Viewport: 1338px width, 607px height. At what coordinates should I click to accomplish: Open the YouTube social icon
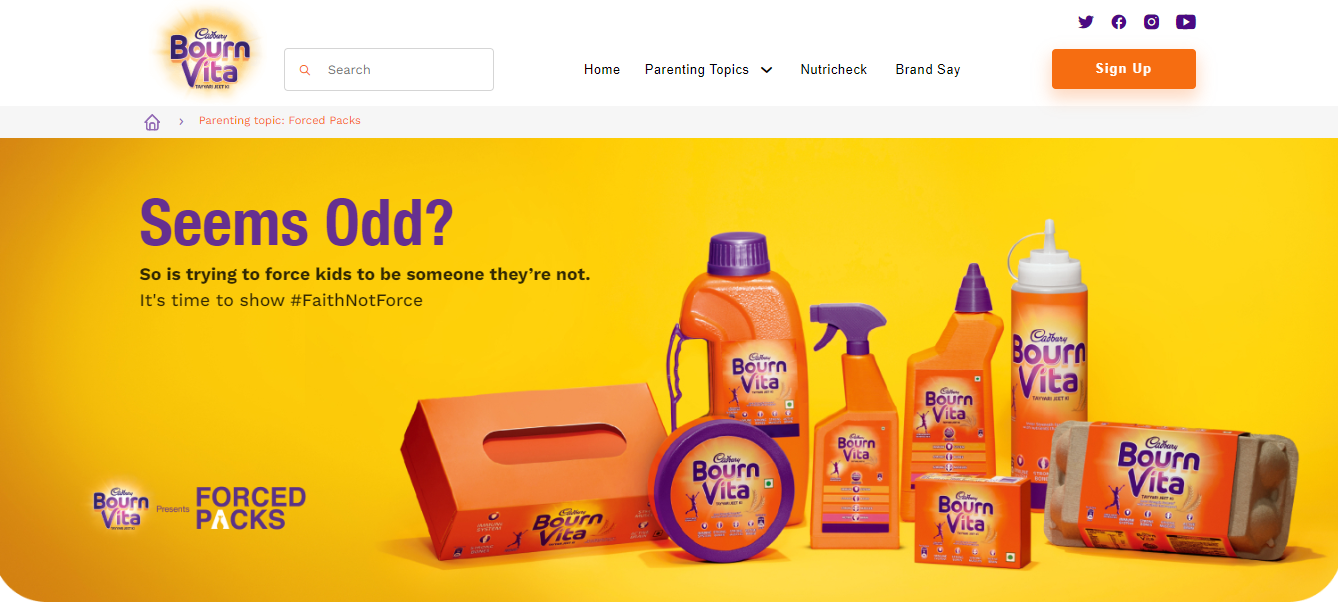1186,22
